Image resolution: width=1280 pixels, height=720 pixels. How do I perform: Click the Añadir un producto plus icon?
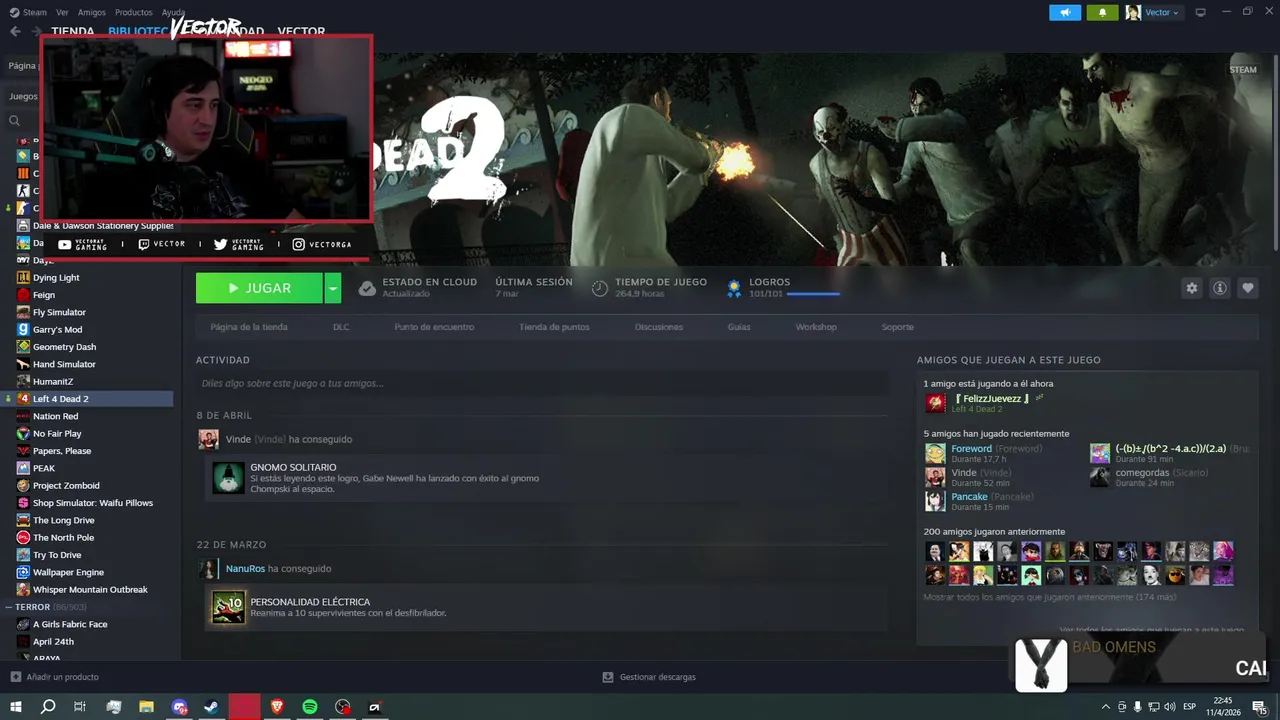15,677
